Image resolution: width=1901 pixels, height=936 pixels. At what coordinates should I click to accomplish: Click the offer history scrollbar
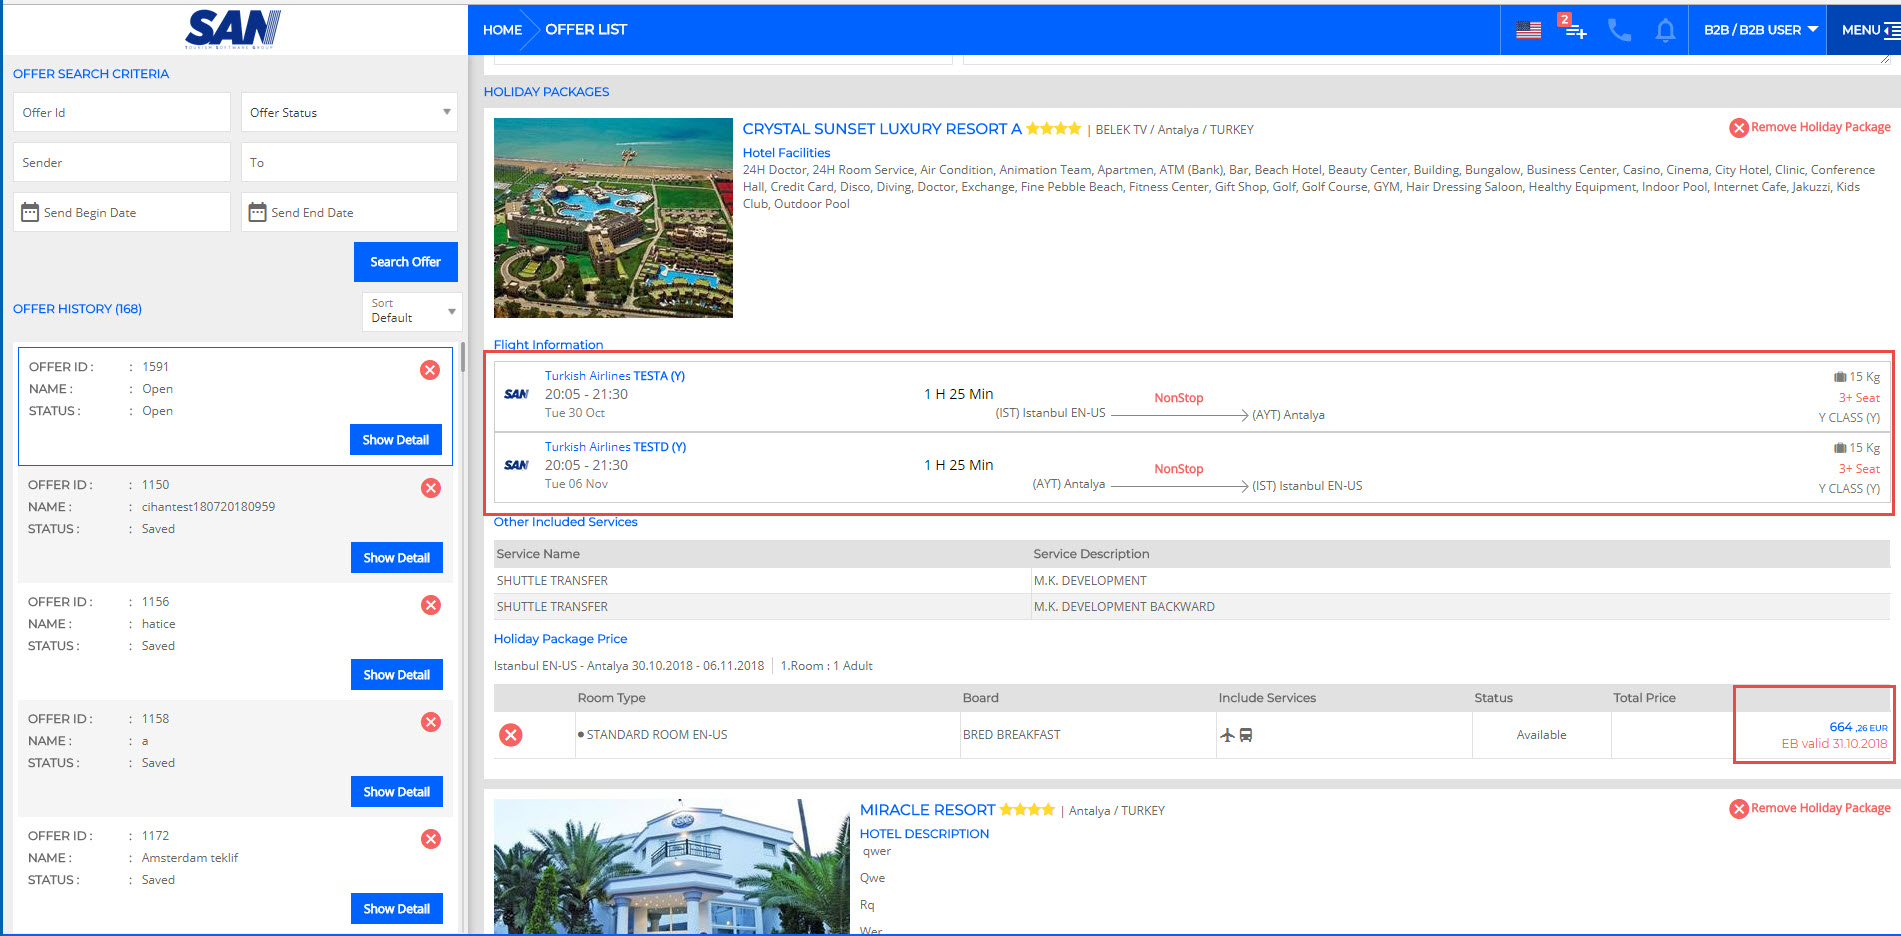(462, 358)
